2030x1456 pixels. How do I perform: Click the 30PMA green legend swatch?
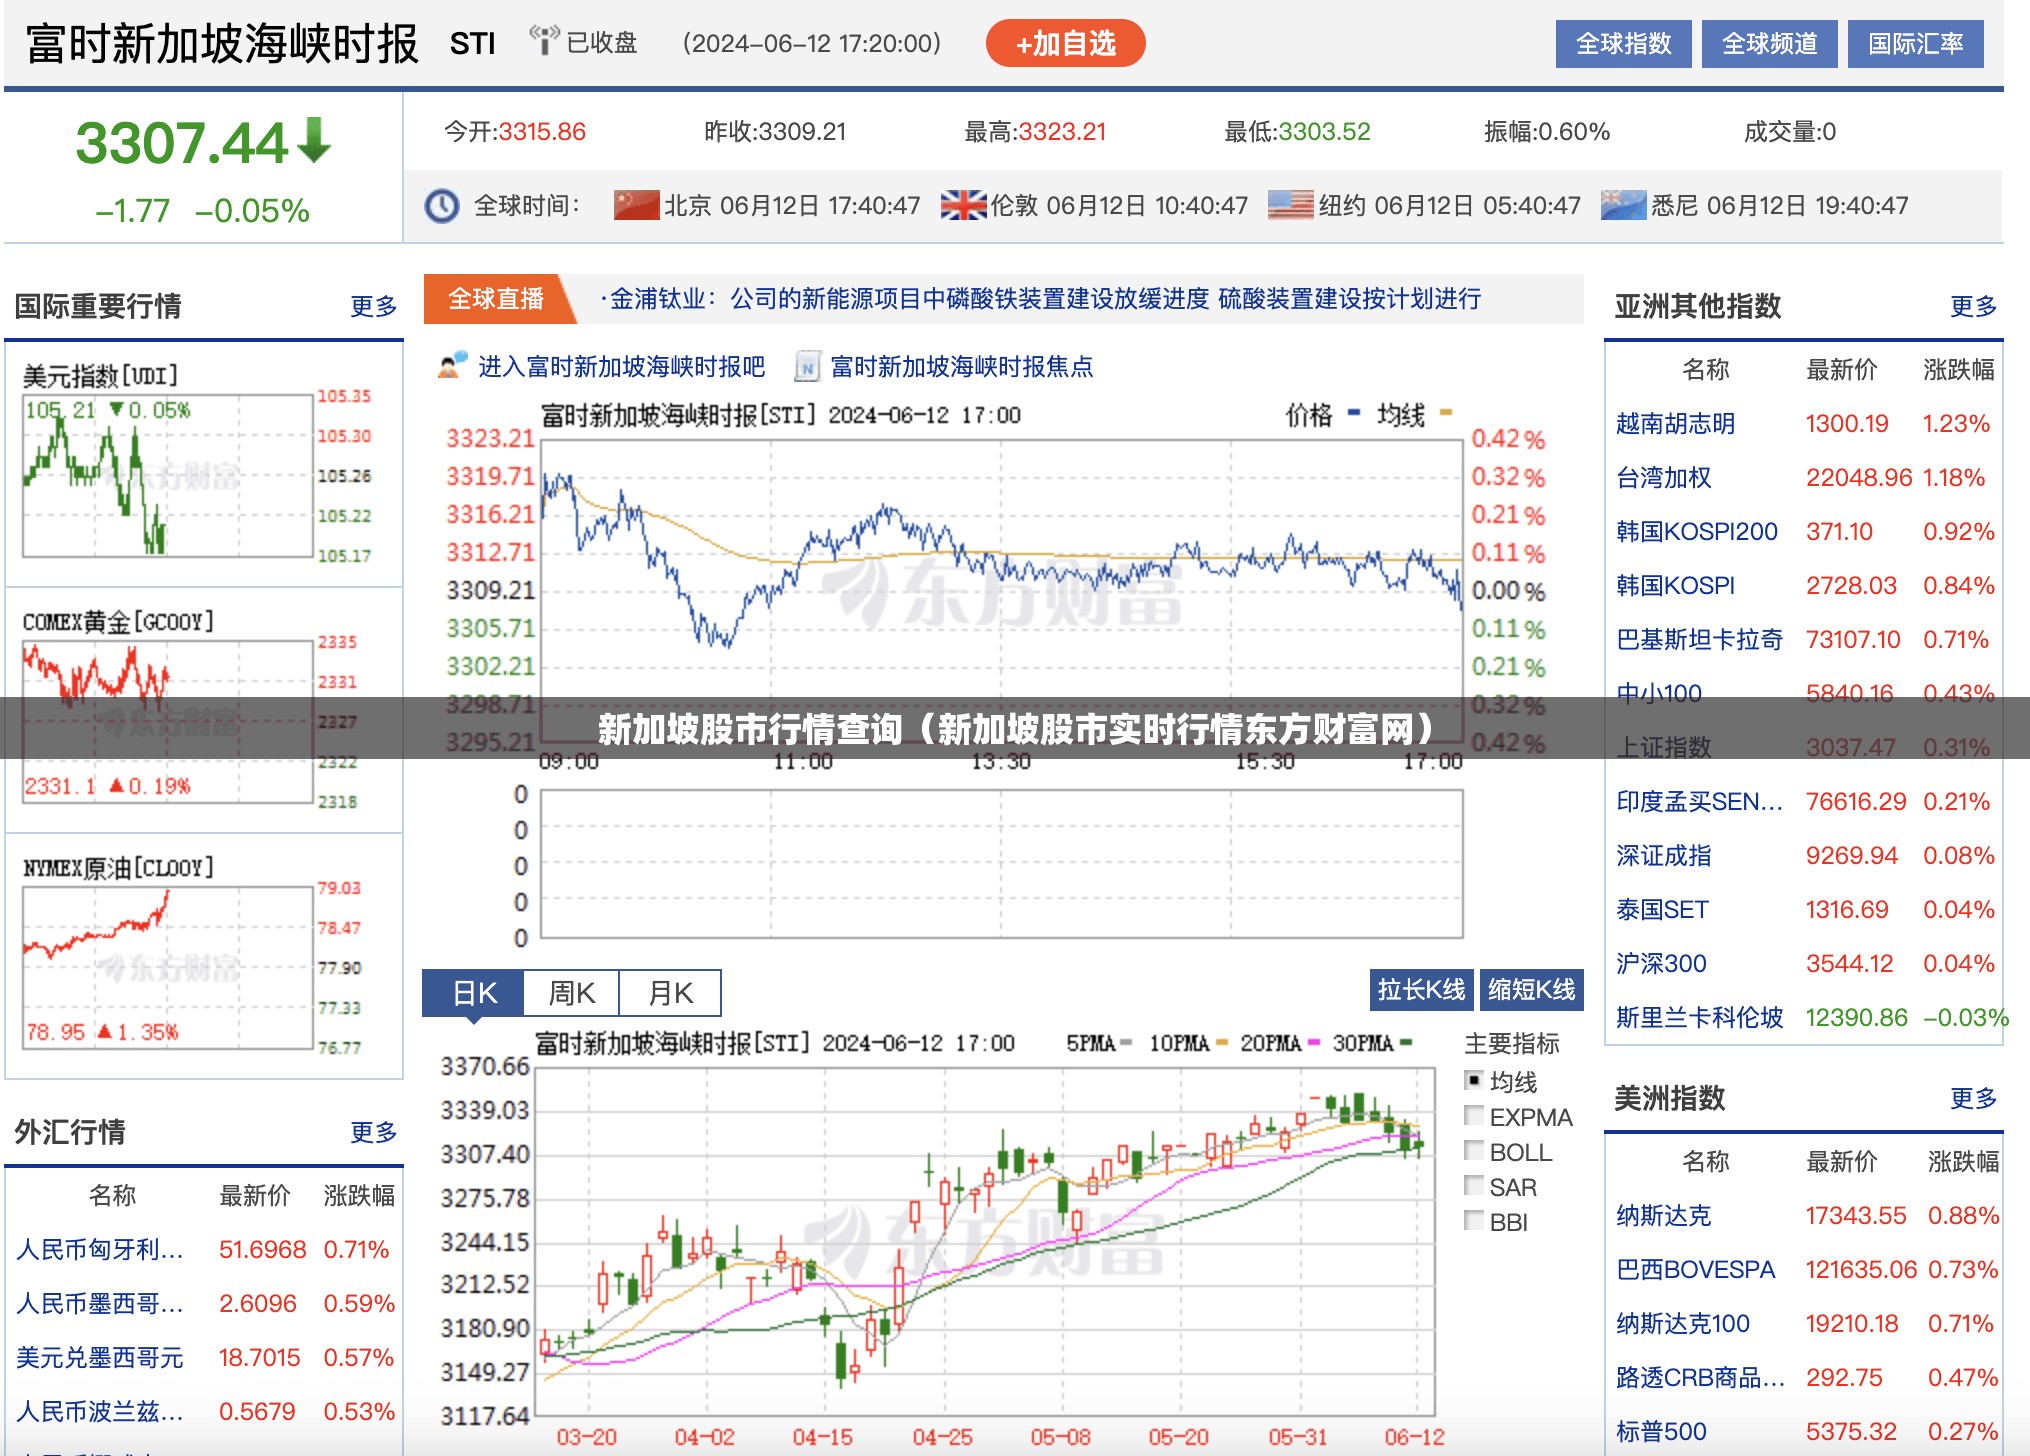(1405, 1043)
